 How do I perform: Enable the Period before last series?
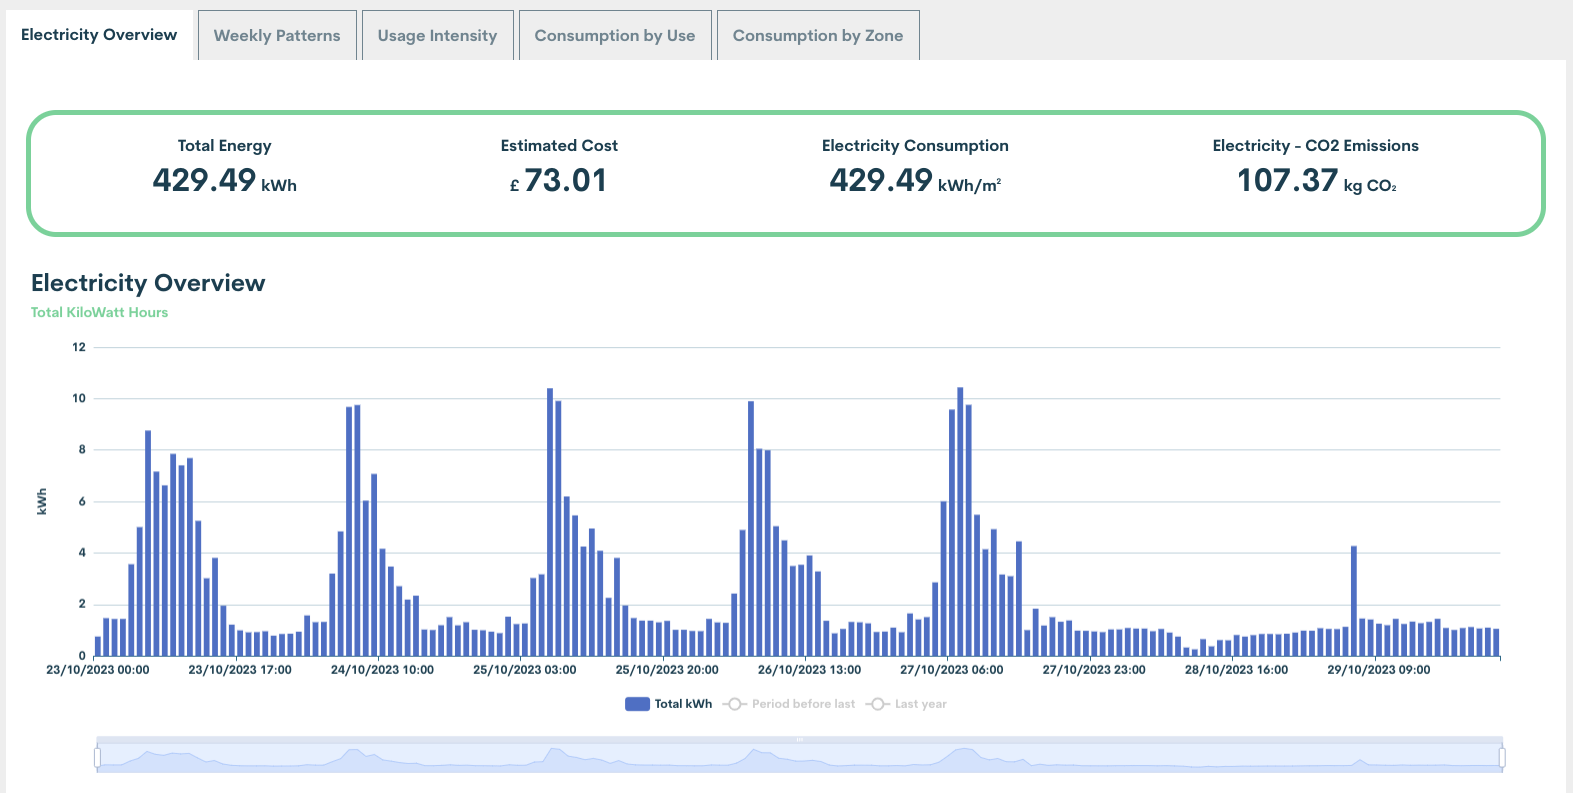pos(803,704)
